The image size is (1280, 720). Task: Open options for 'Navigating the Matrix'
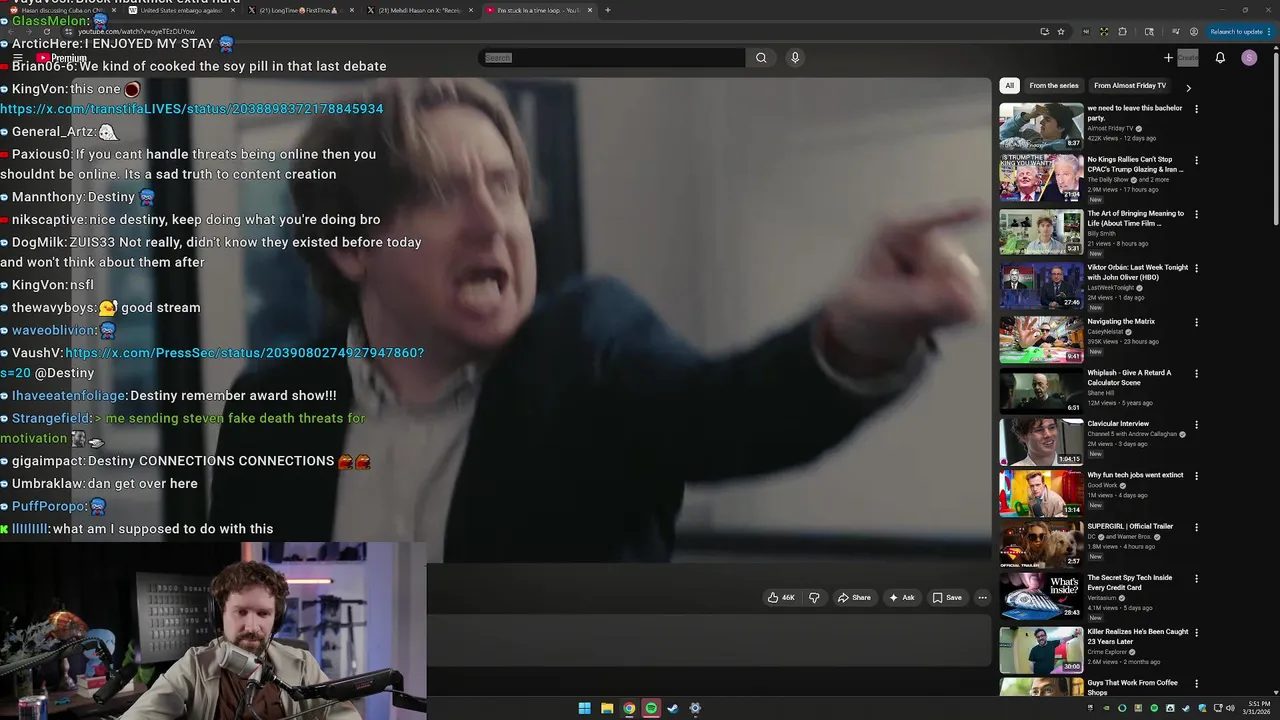click(x=1196, y=322)
